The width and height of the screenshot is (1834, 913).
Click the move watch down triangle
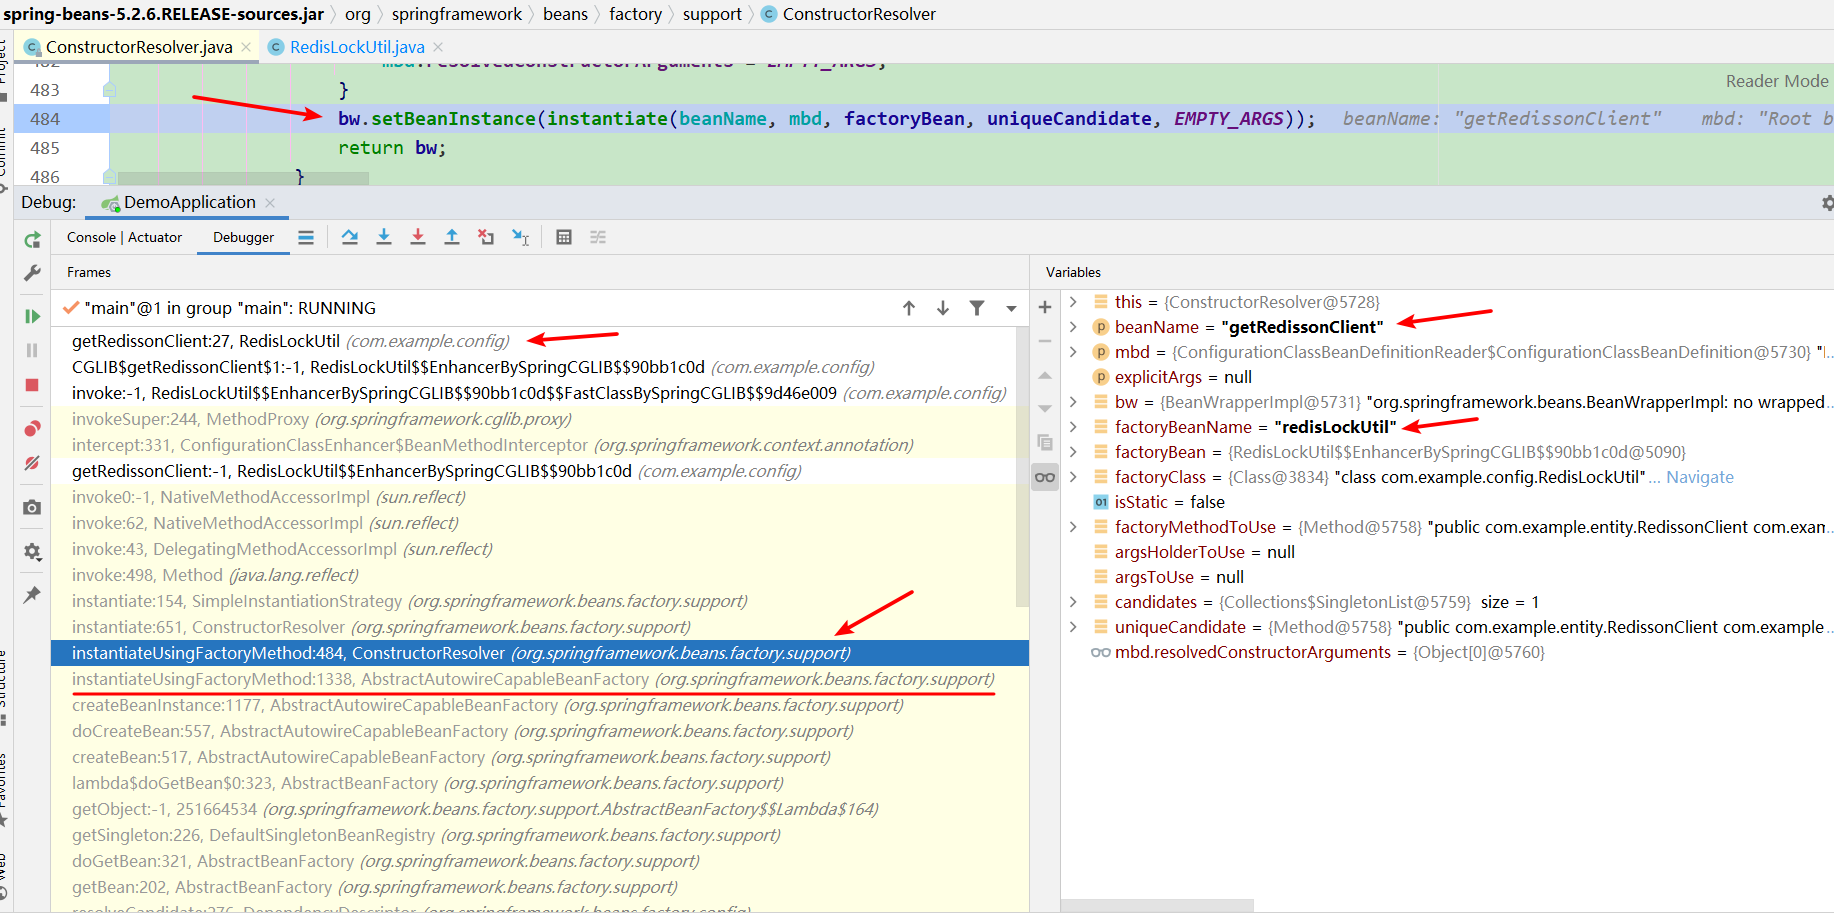tap(1045, 408)
